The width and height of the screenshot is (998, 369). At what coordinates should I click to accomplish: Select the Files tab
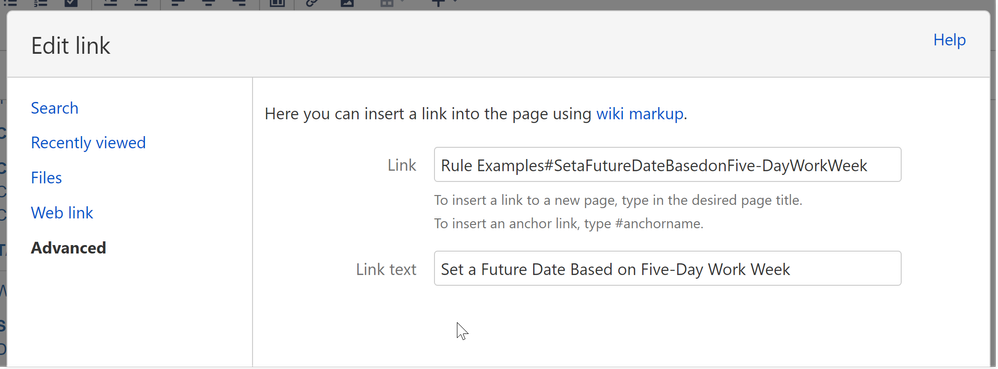pos(46,178)
